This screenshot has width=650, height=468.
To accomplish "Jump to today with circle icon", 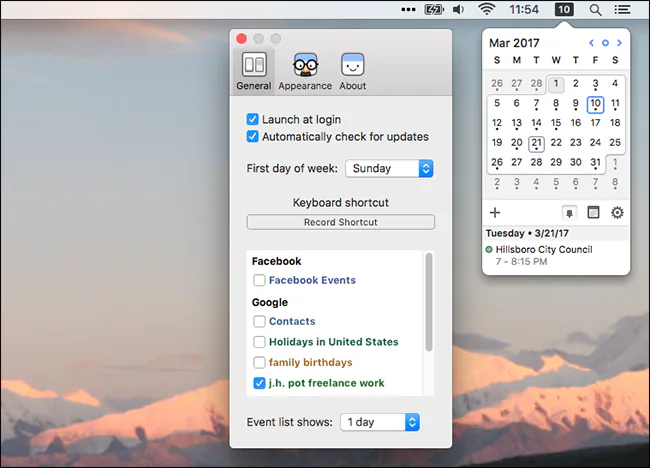I will 605,43.
